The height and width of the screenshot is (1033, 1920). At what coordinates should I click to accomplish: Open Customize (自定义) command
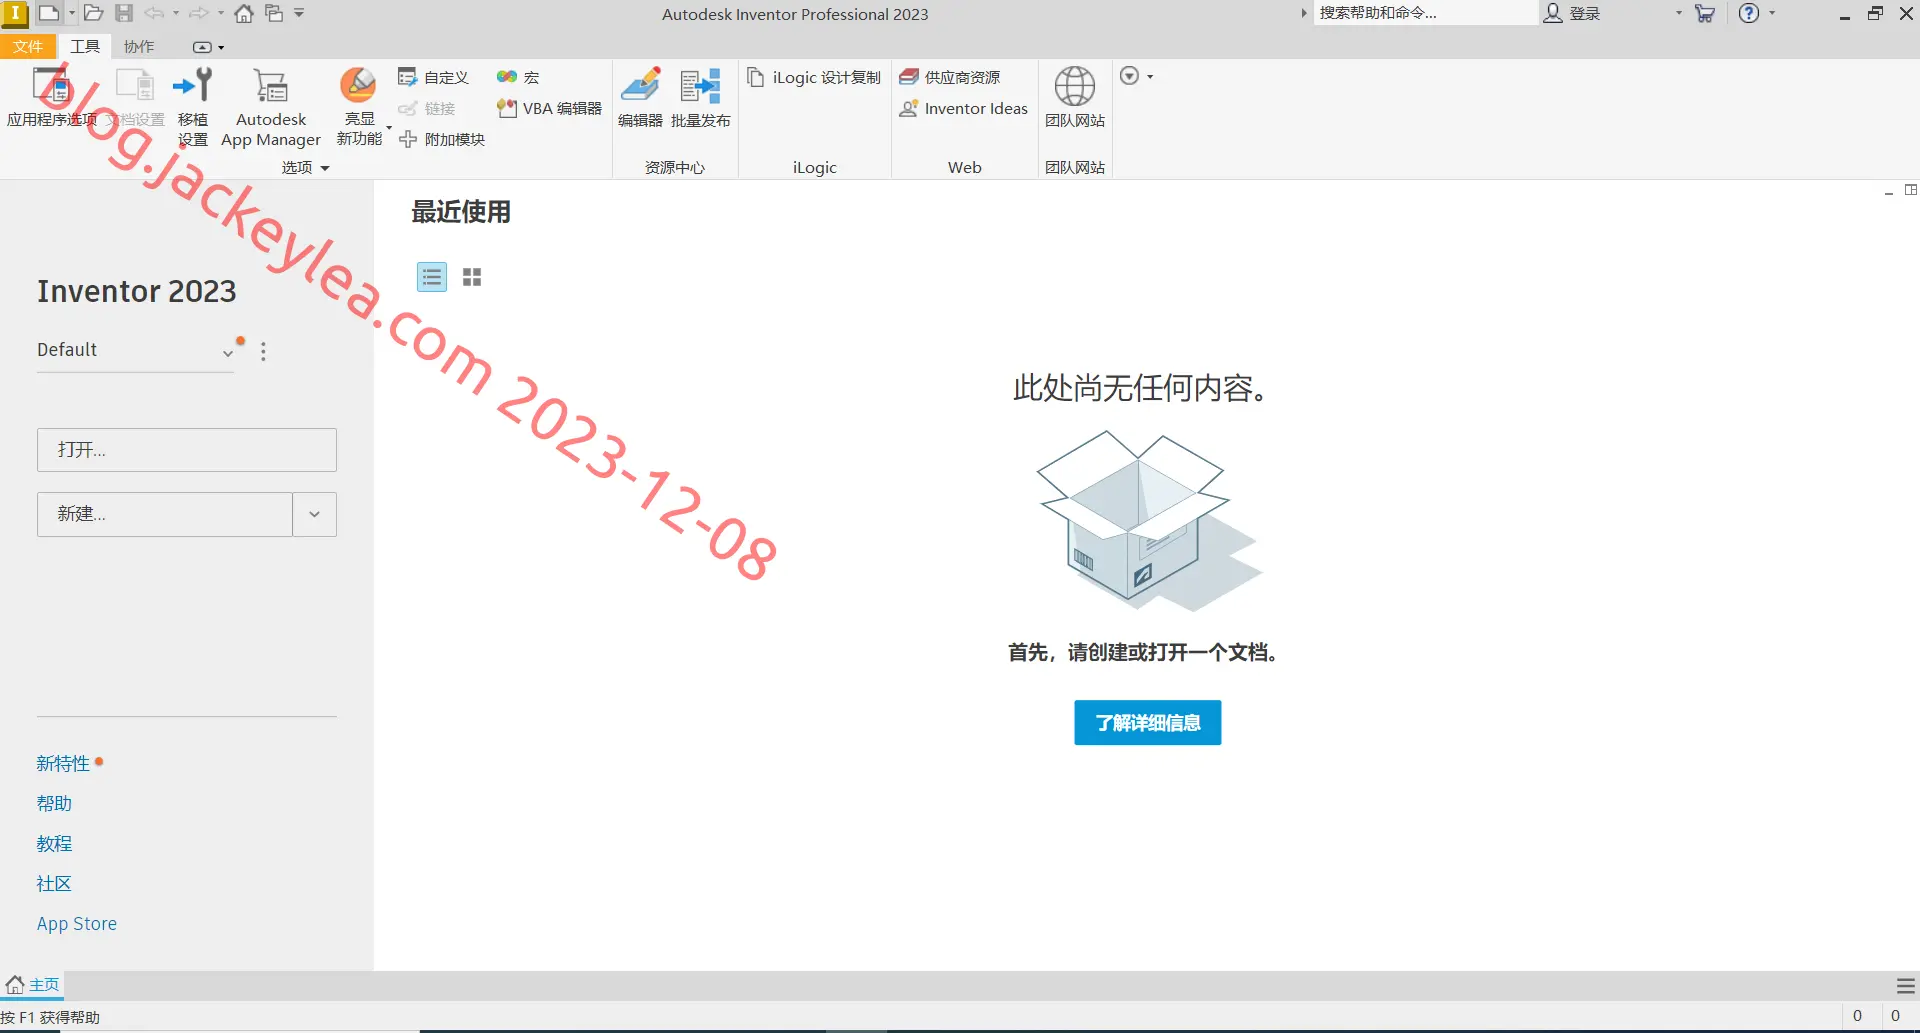[433, 77]
